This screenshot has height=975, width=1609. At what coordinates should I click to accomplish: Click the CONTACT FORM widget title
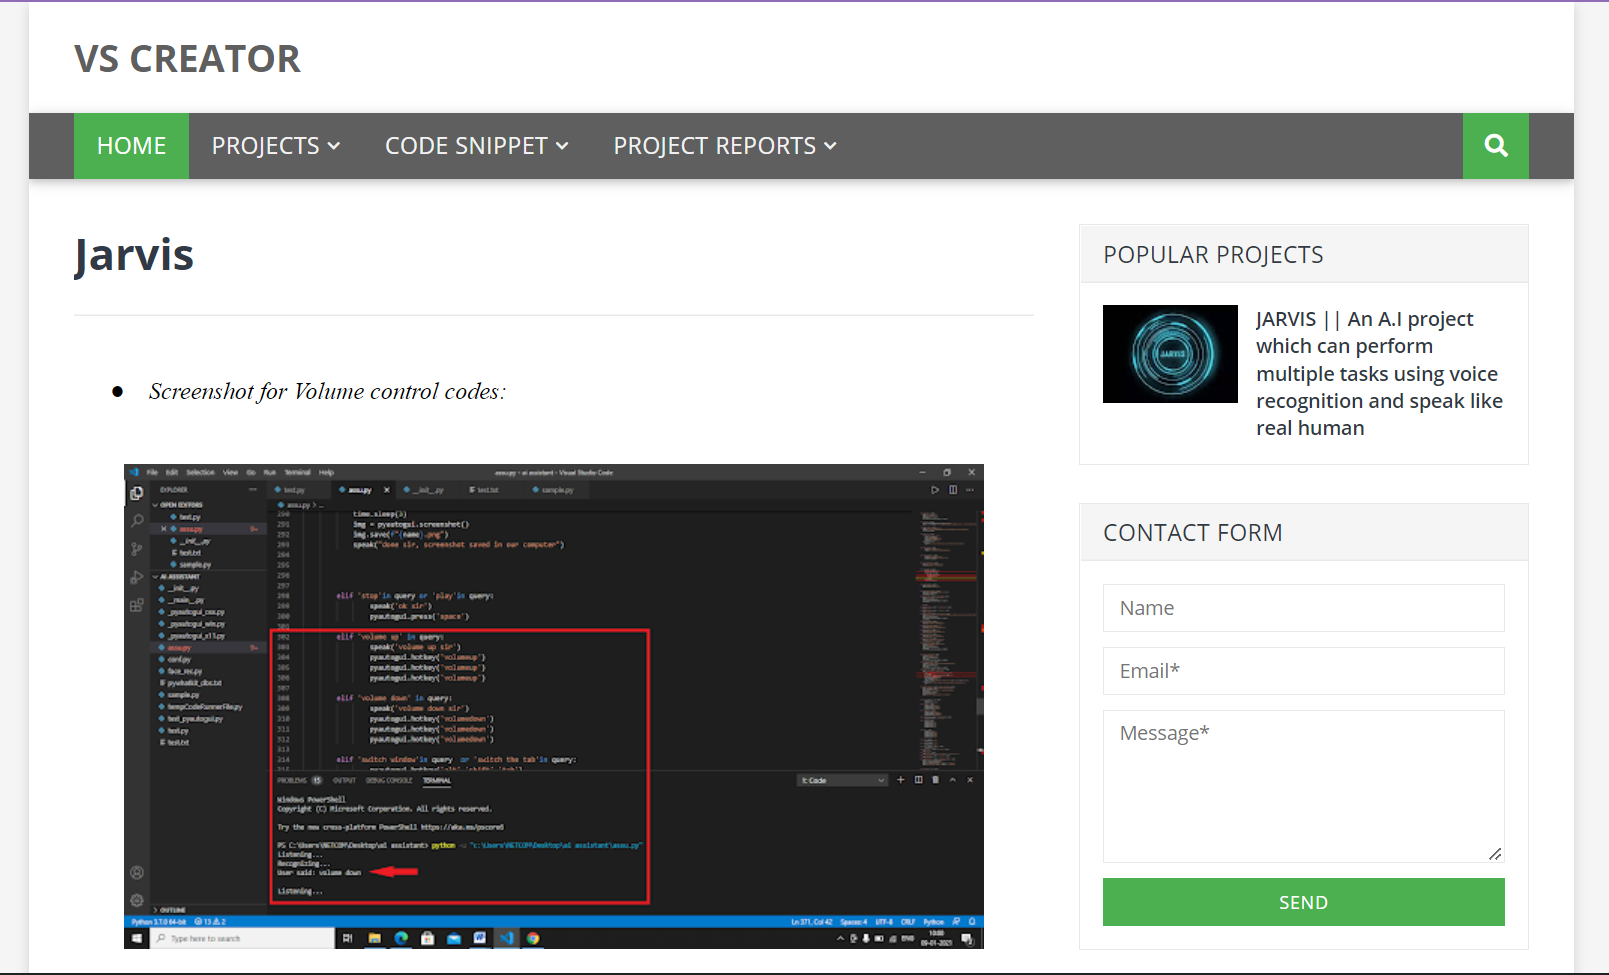(1192, 533)
